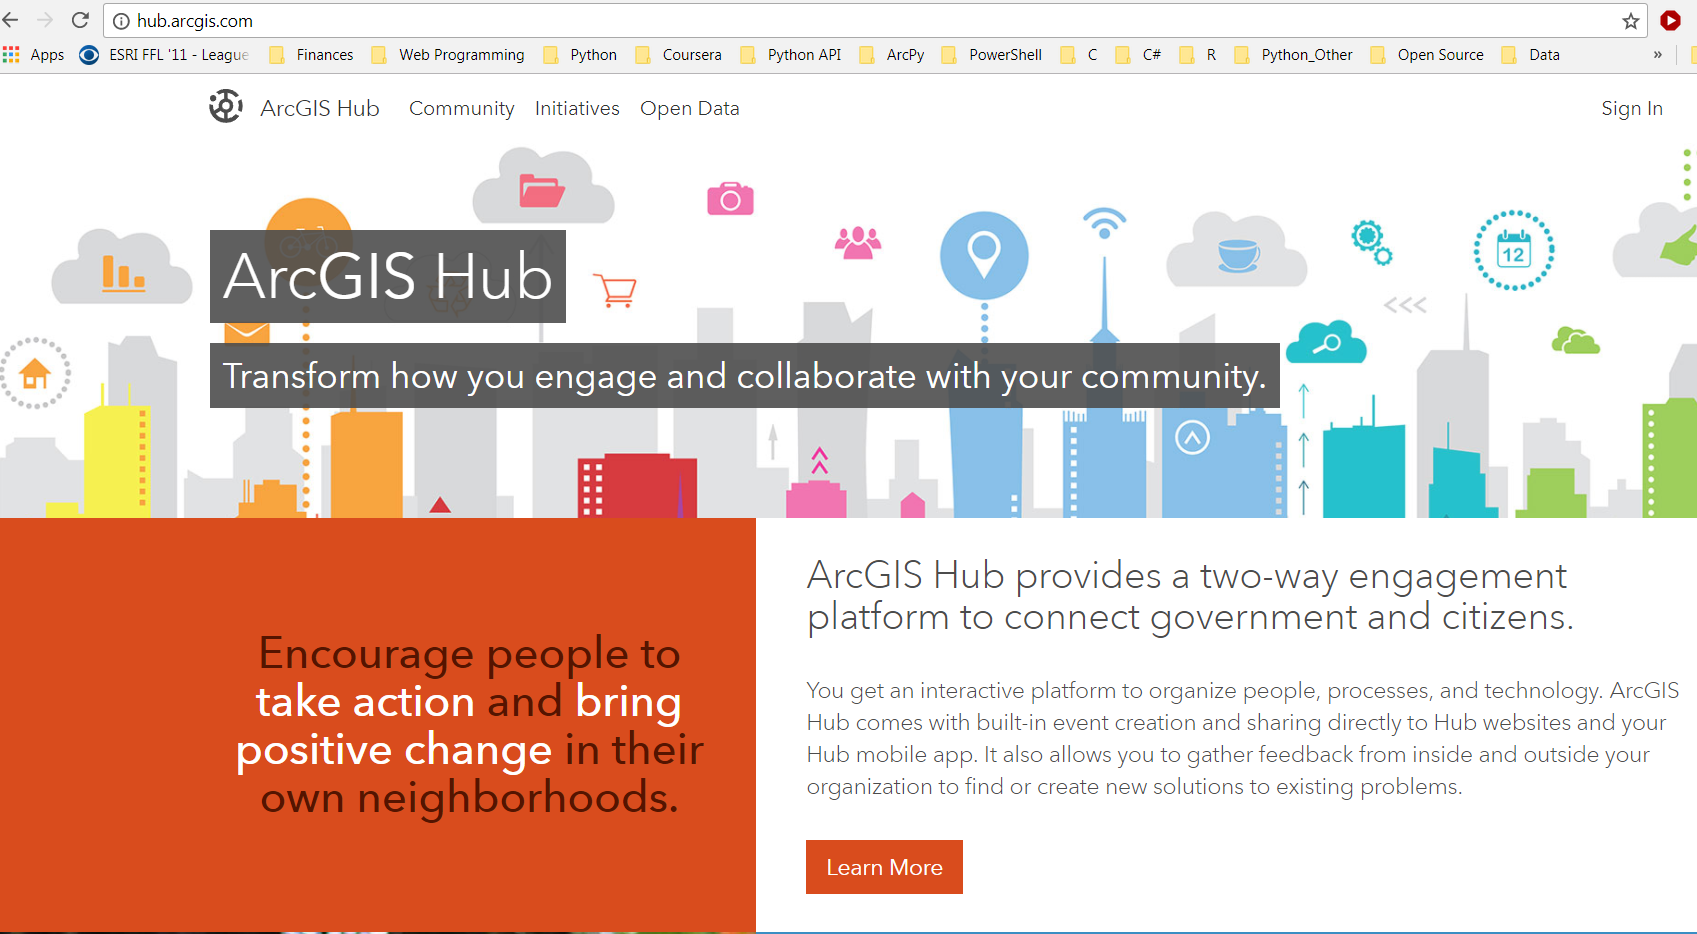Open the Coursera bookmark folder
1697x934 pixels.
coord(679,55)
